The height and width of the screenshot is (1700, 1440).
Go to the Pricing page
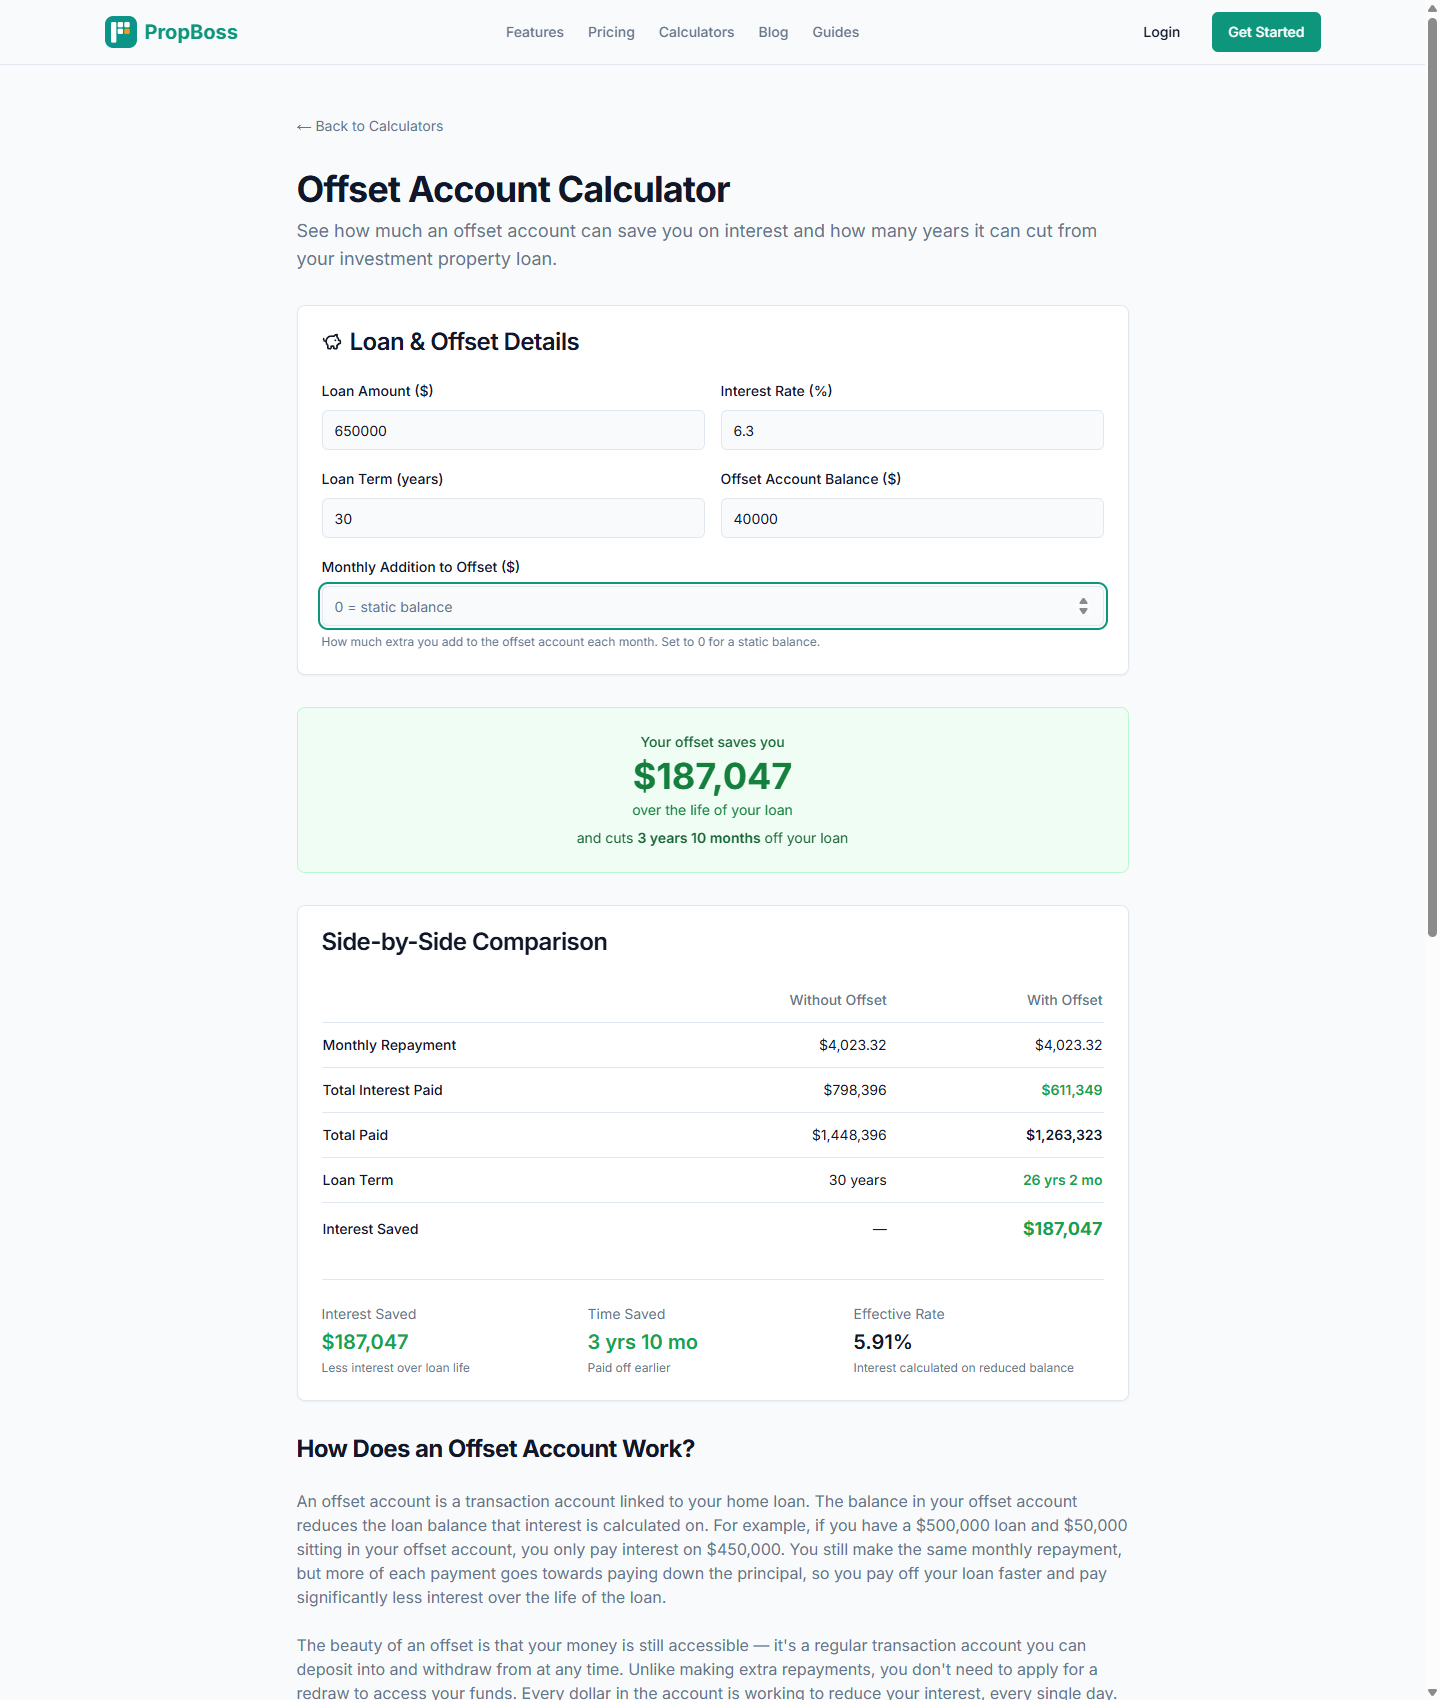pos(611,32)
